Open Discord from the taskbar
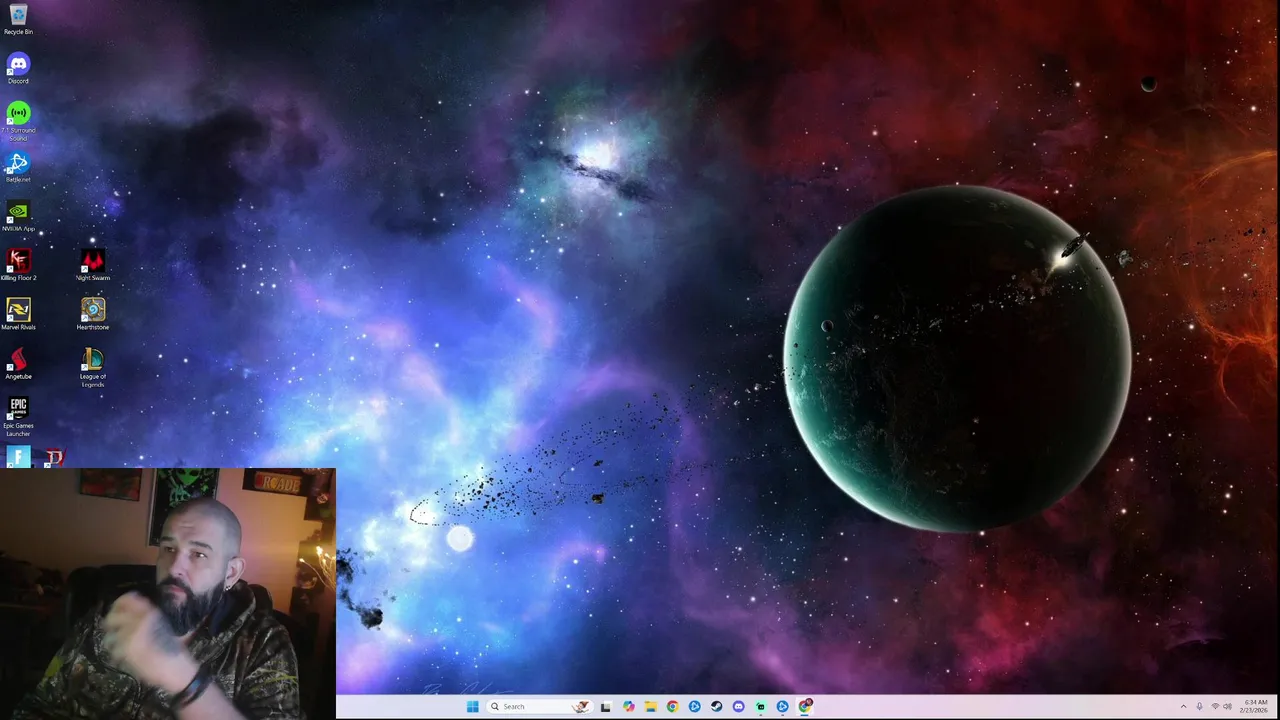Screen dimensions: 1280x720 click(x=738, y=706)
